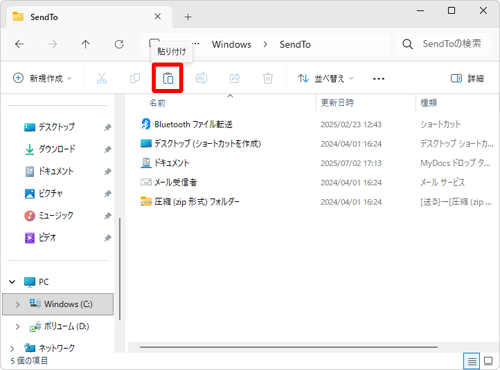This screenshot has height=370, width=500.
Task: Click the search magnifier icon
Action: point(407,44)
